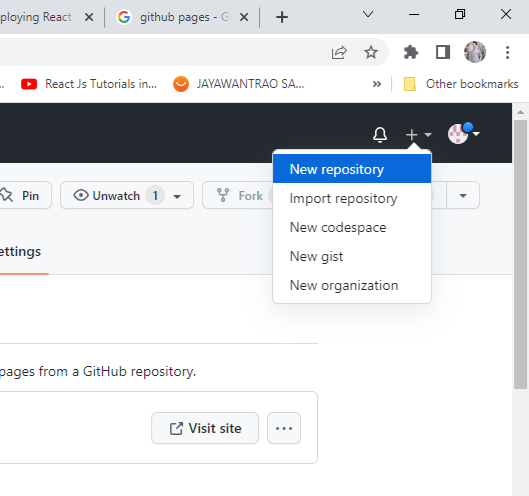Open the GitHub user avatar menu

point(464,134)
